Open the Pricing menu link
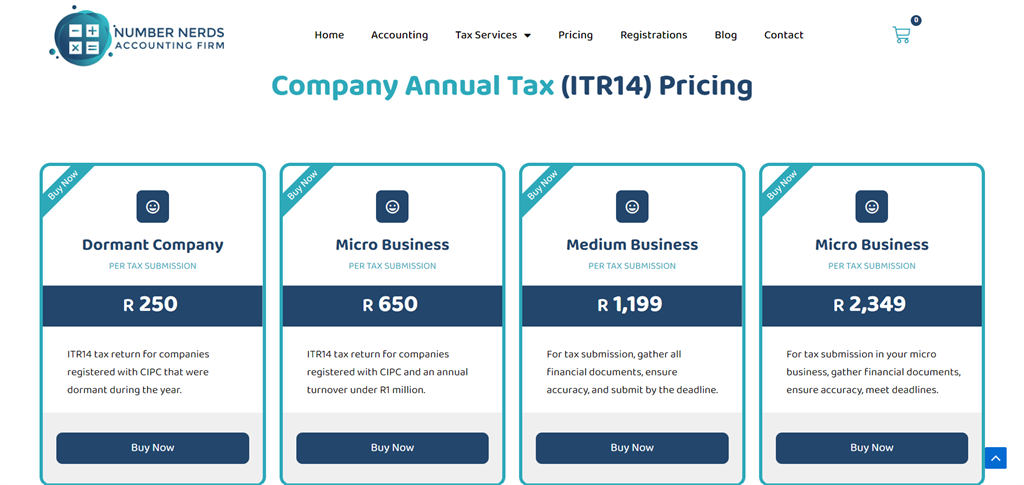This screenshot has width=1024, height=485. pos(575,35)
